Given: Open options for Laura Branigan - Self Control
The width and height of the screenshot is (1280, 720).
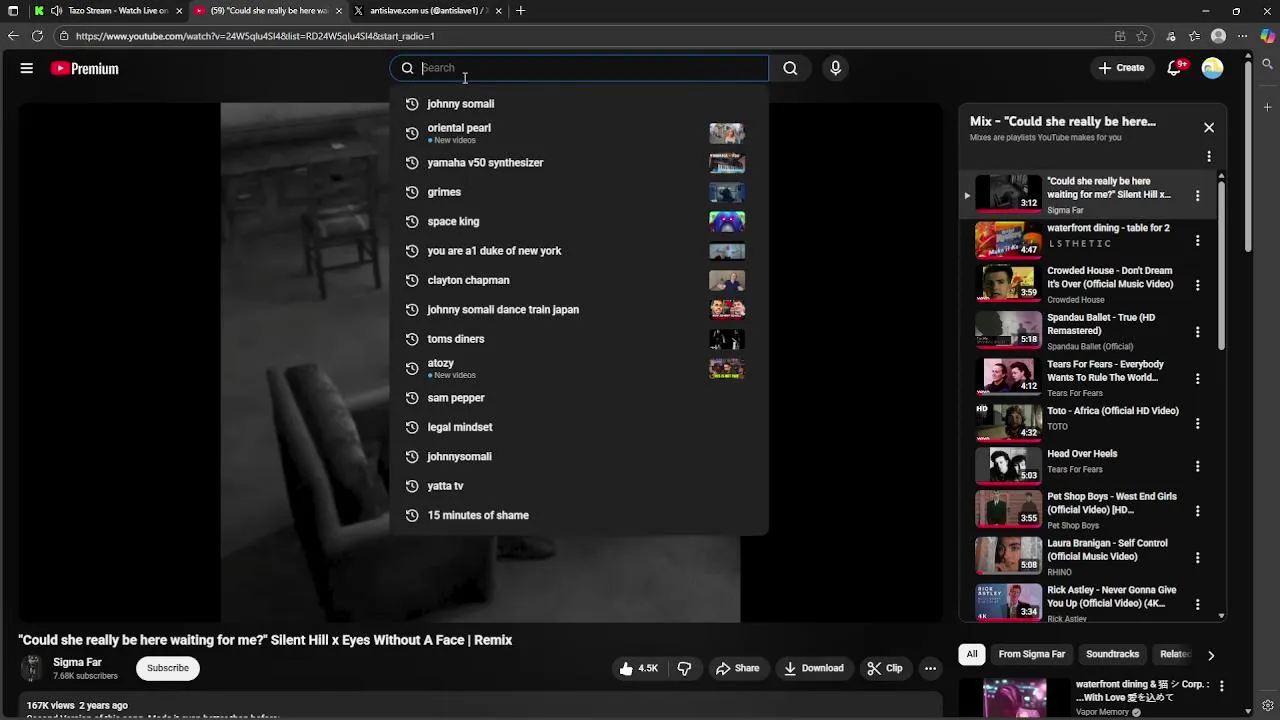Looking at the screenshot, I should click(x=1197, y=558).
